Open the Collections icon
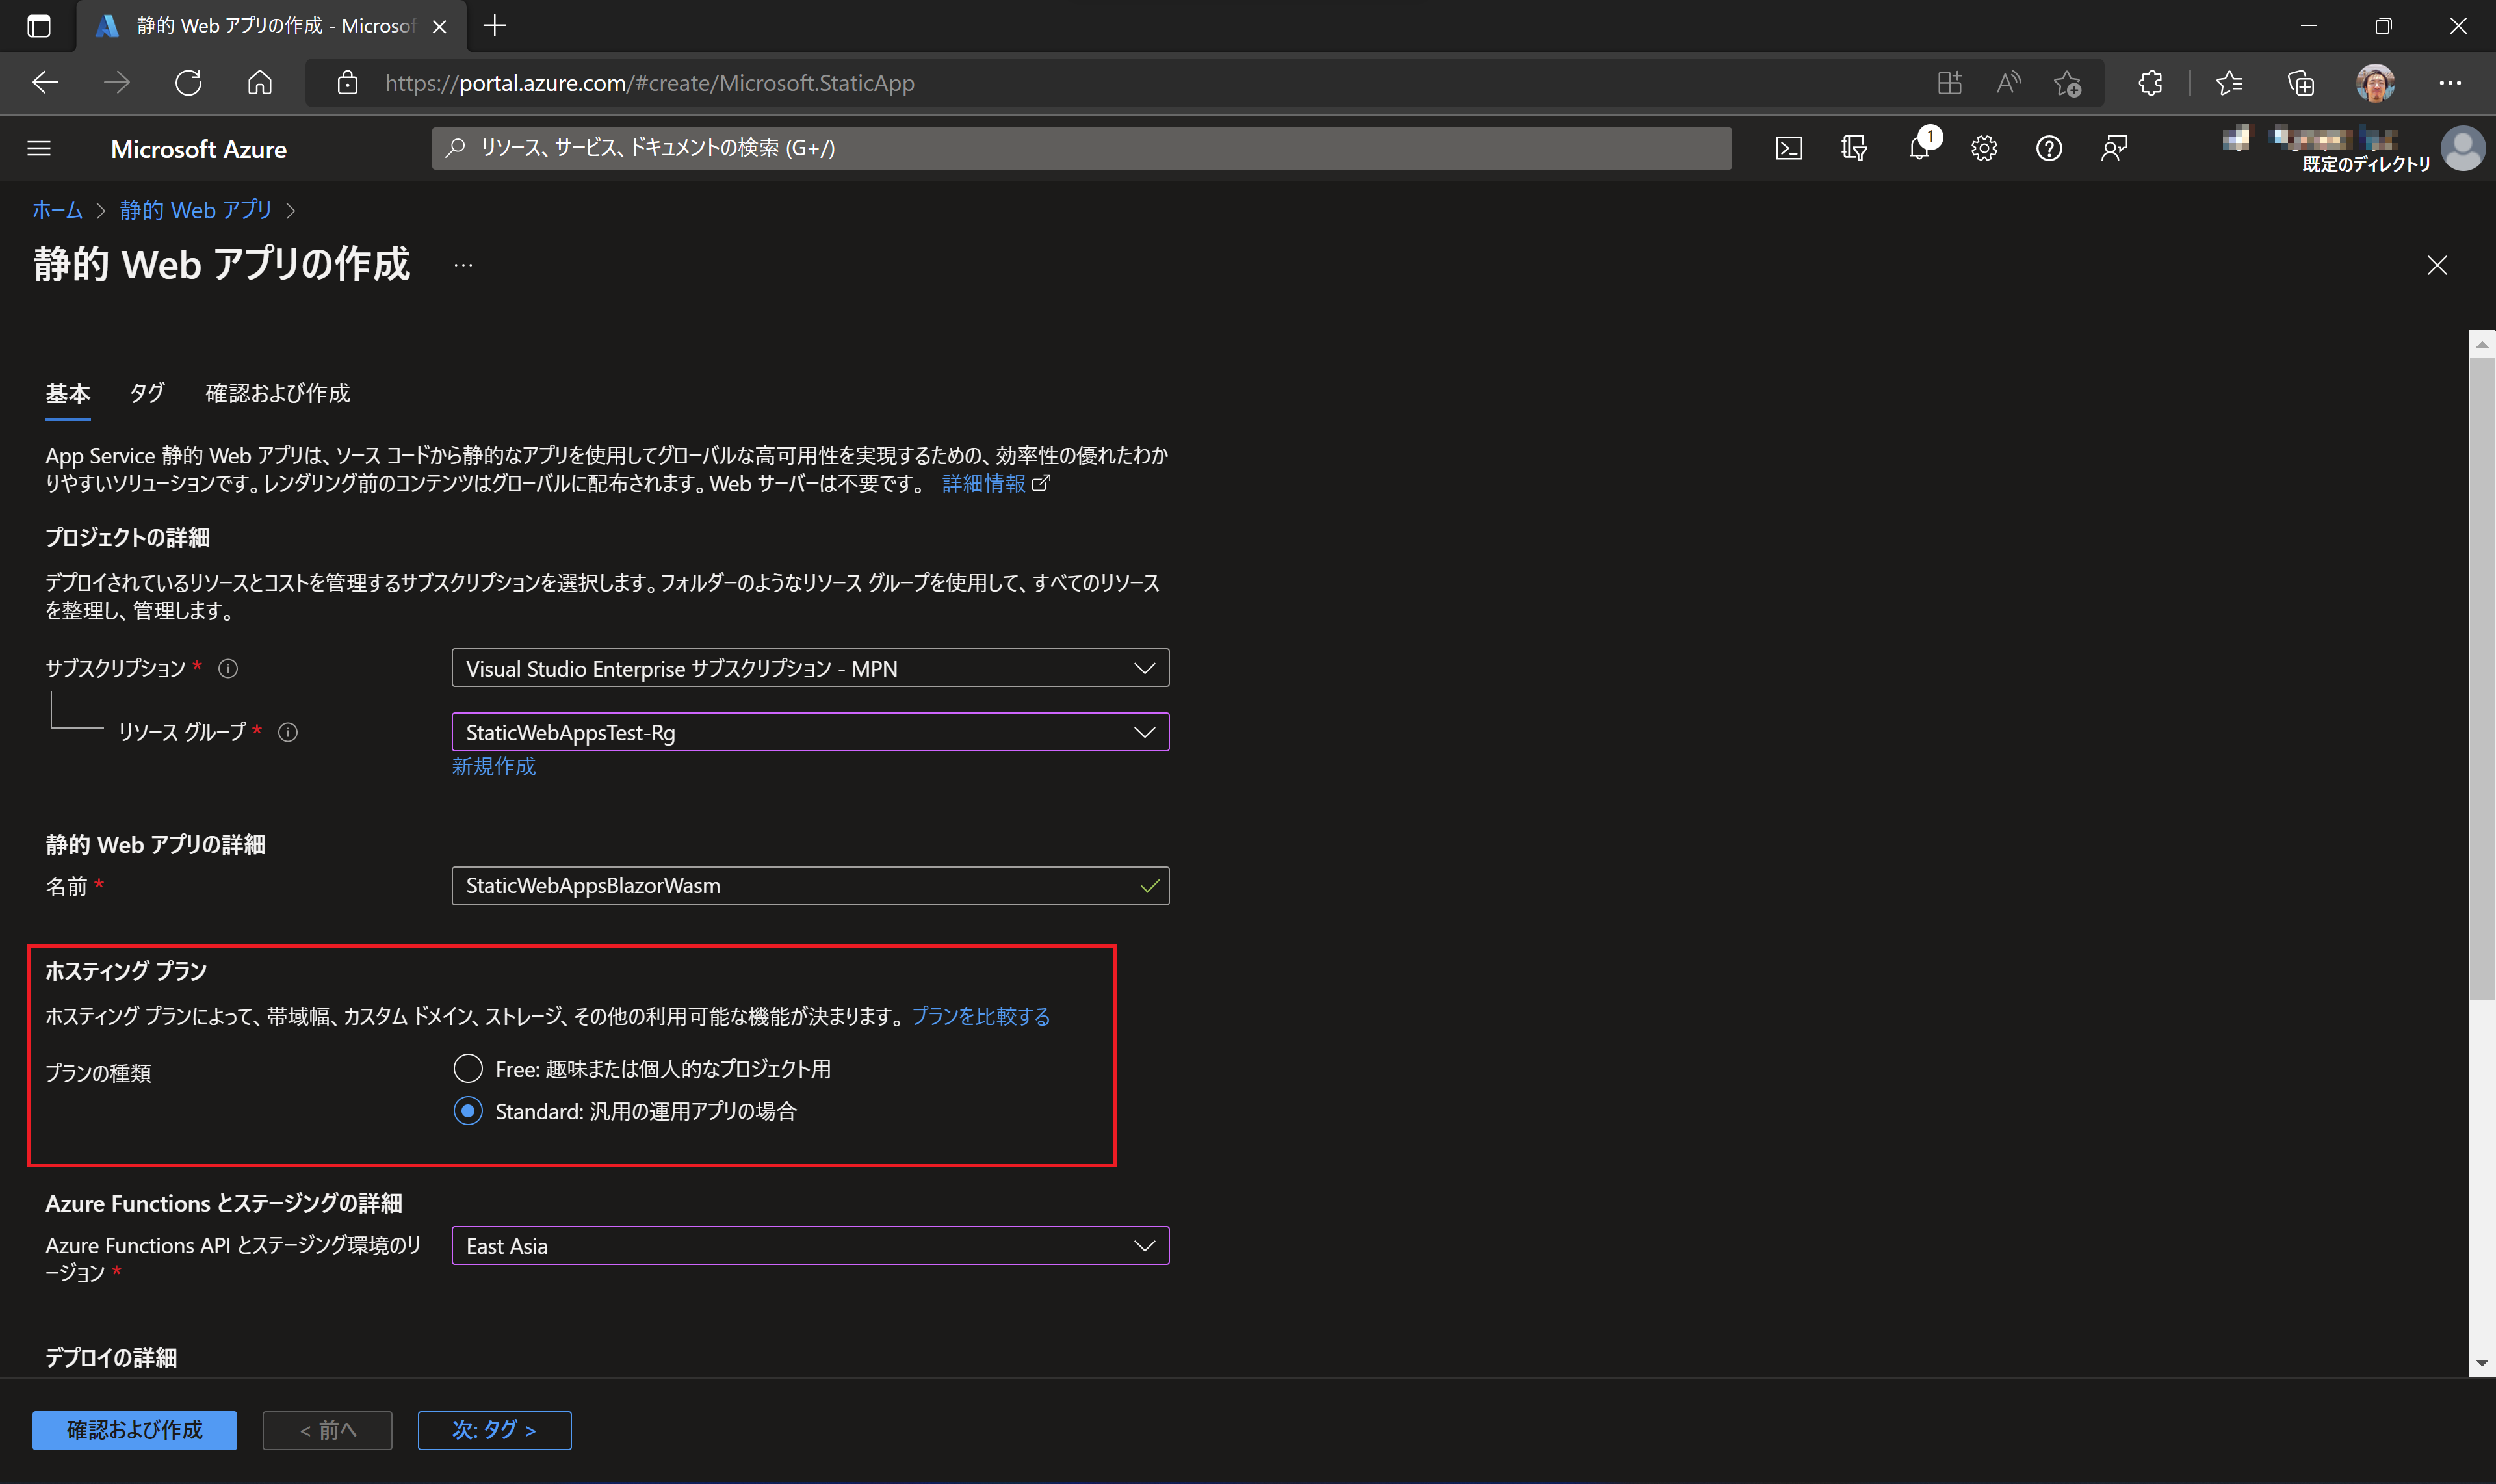 (2301, 82)
